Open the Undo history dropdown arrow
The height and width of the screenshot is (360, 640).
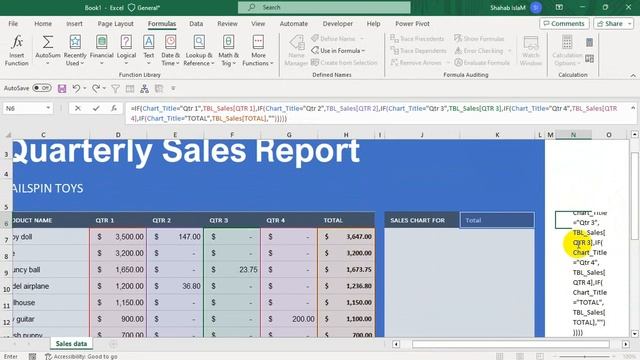pos(84,88)
